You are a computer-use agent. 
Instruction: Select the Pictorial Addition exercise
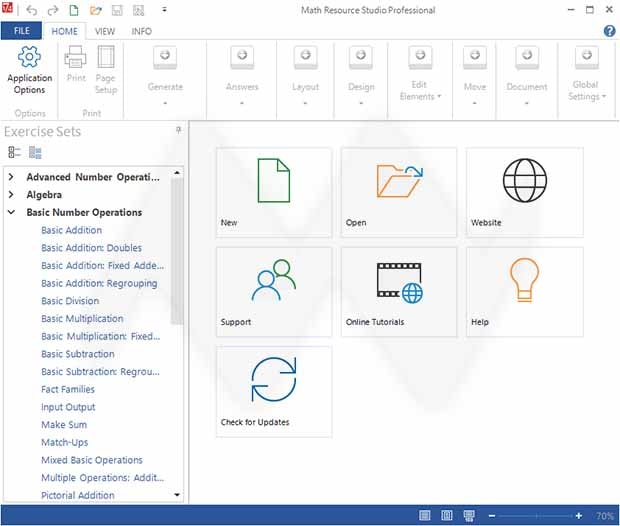point(78,496)
